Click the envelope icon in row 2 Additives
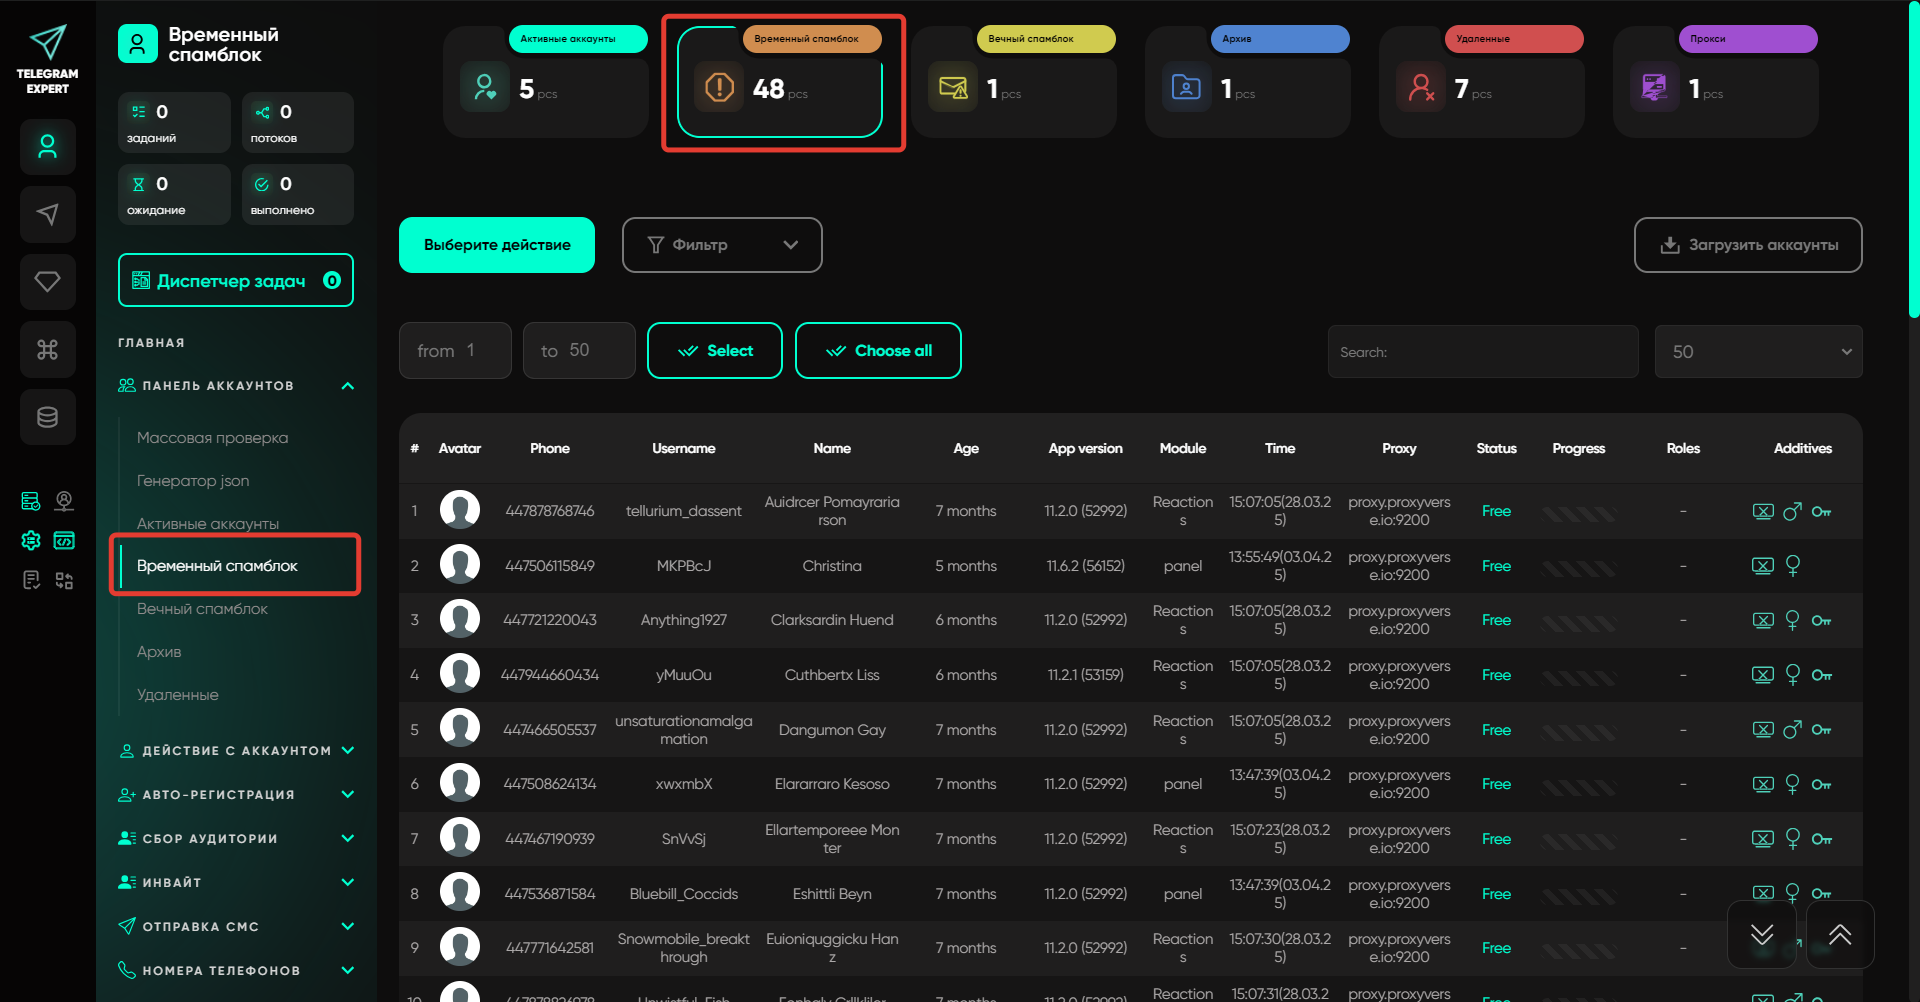 point(1762,566)
